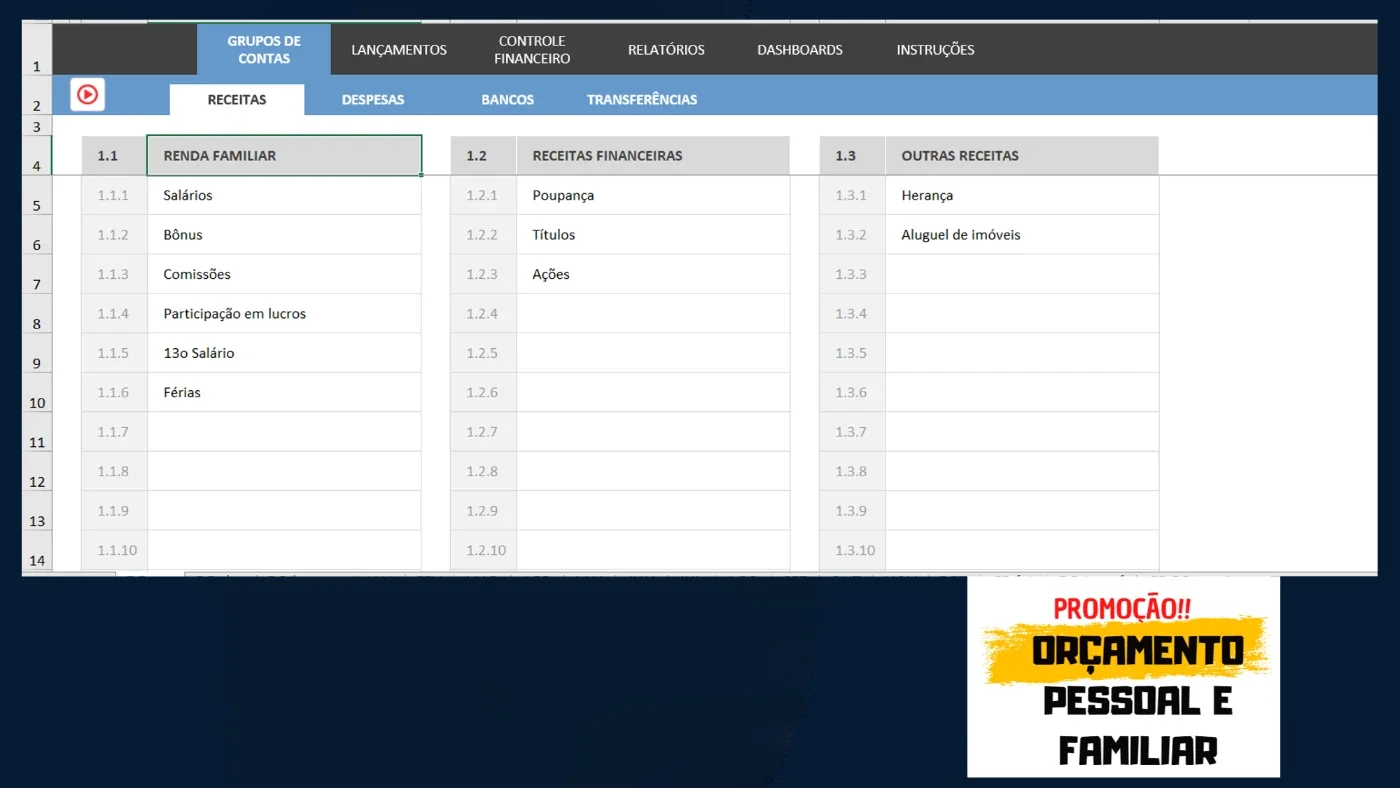1400x788 pixels.
Task: Select the Participação em lucros cell
Action: click(x=284, y=314)
